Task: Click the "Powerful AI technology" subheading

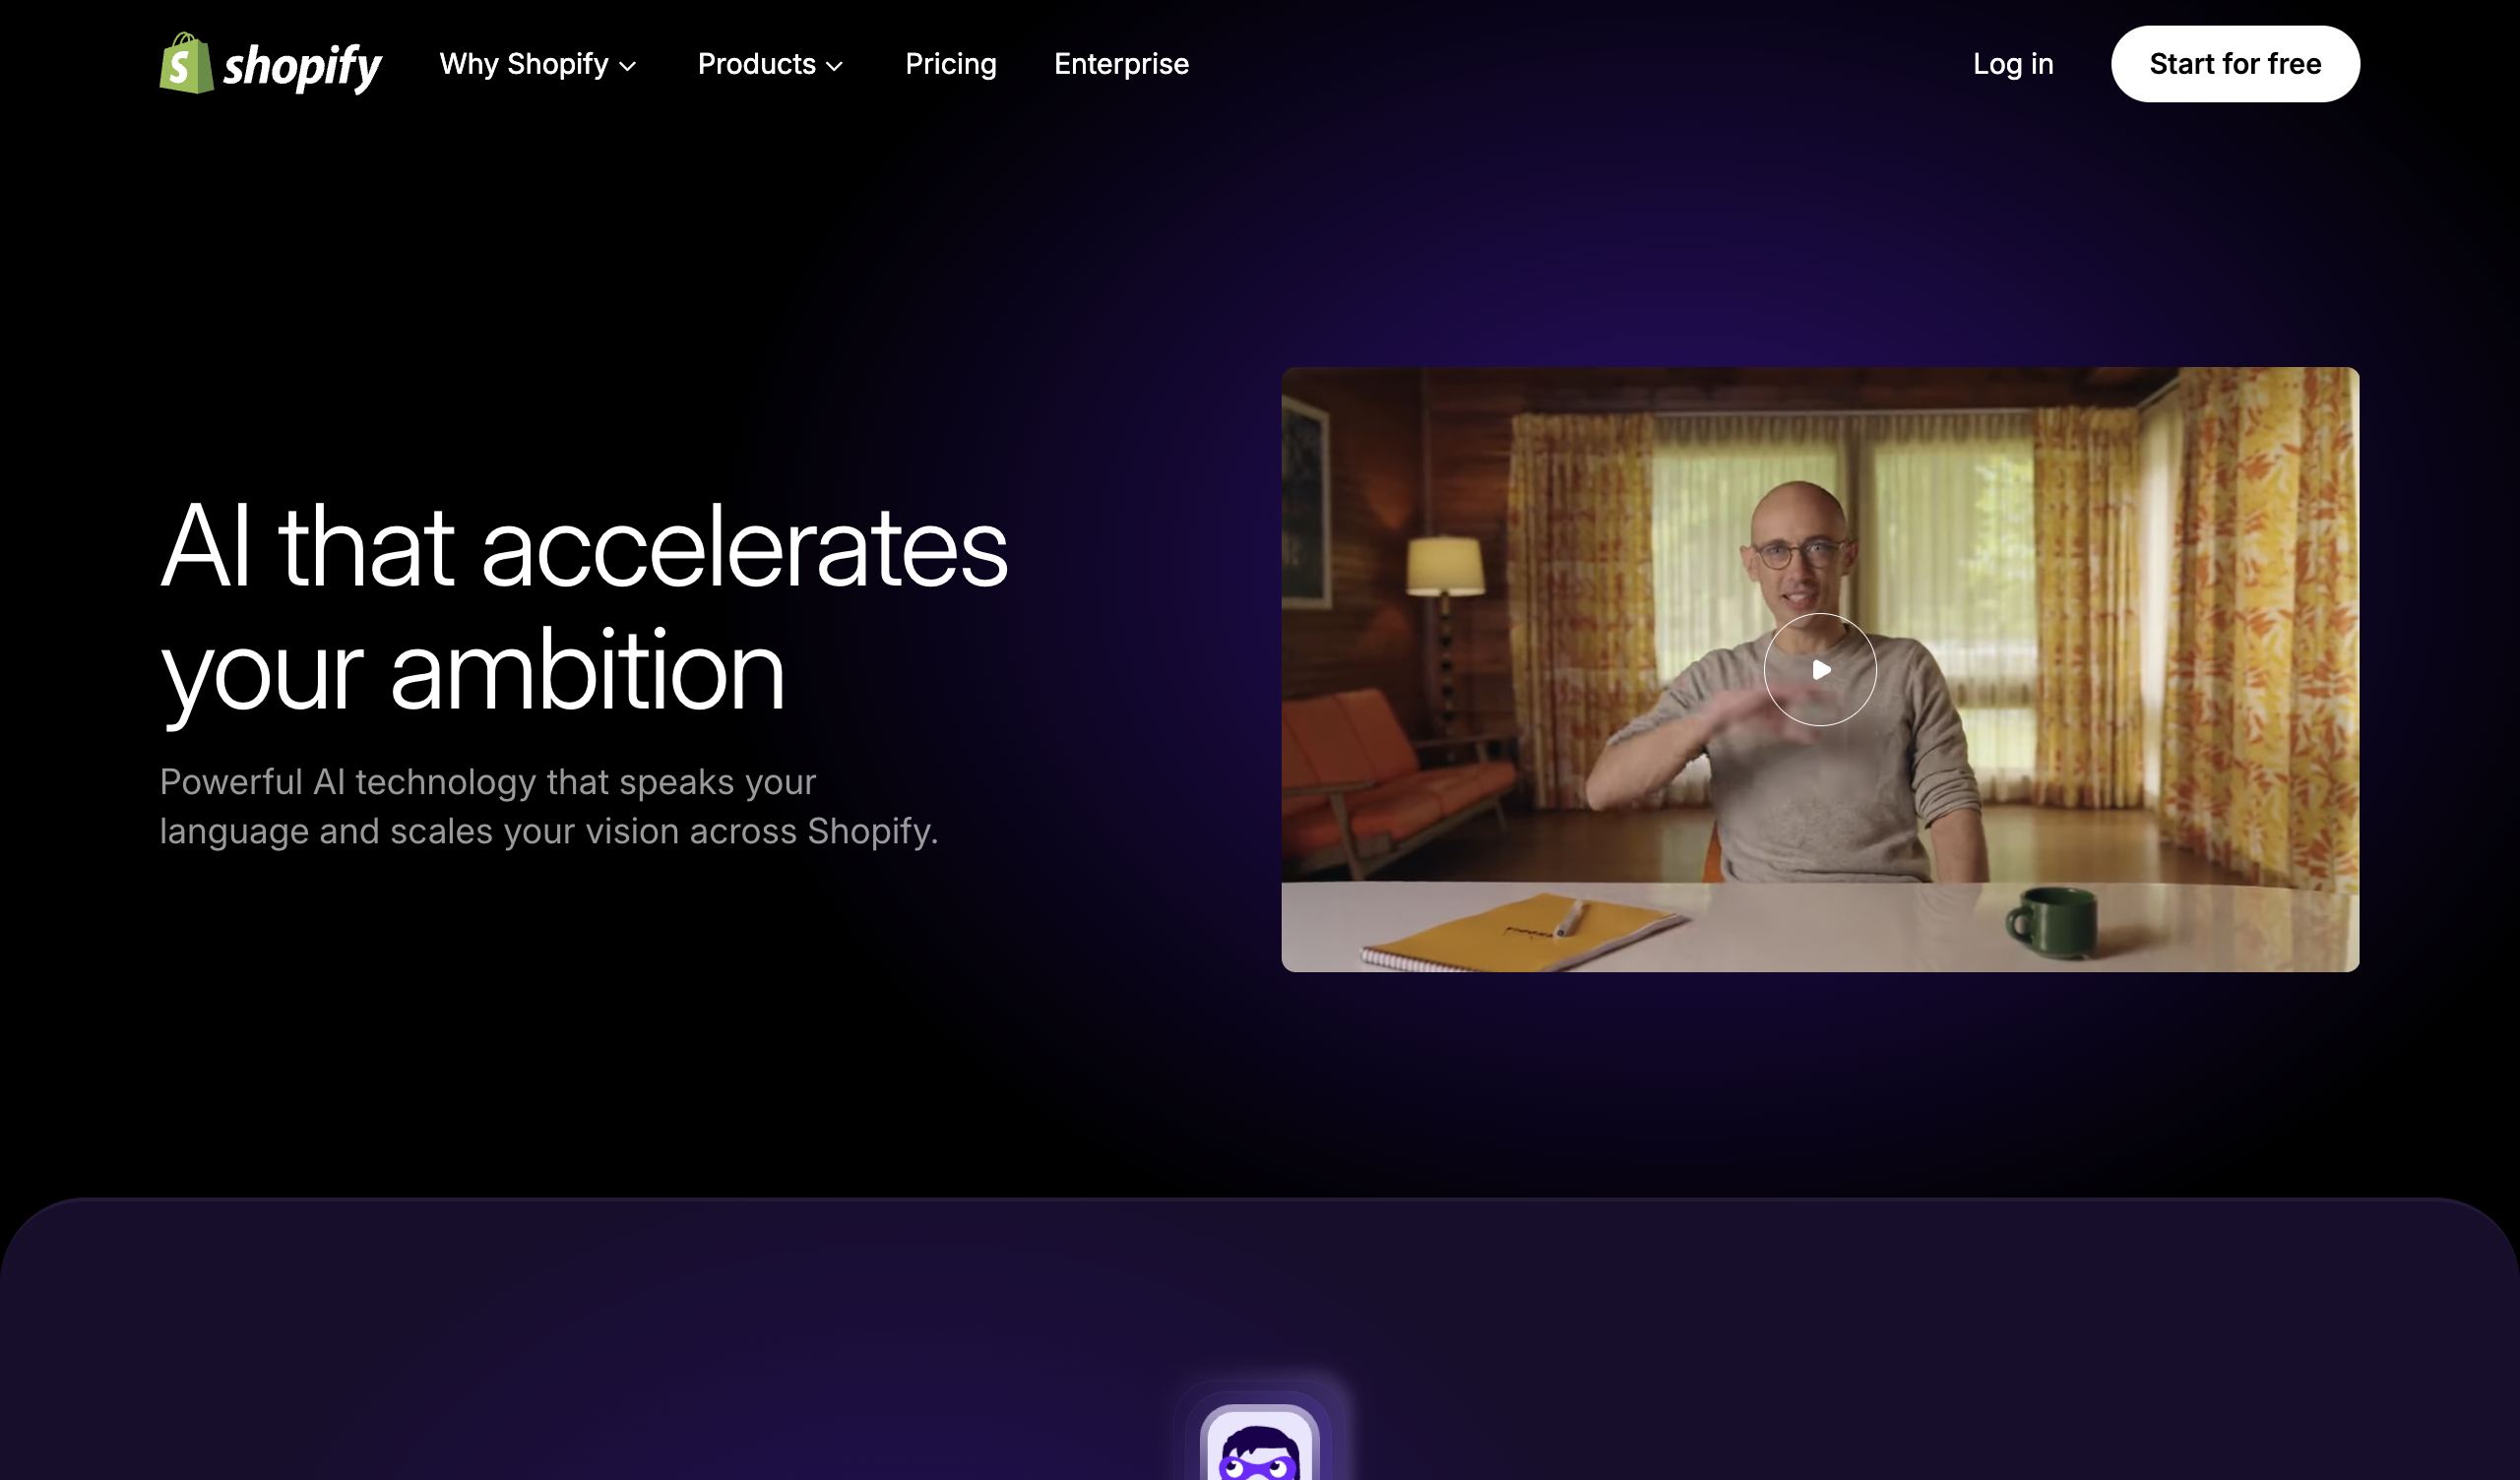Action: click(x=549, y=806)
